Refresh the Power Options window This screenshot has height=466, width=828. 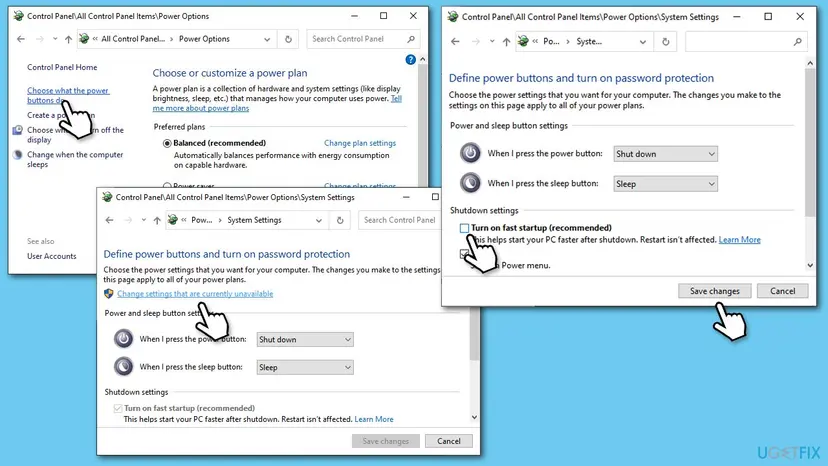point(288,39)
